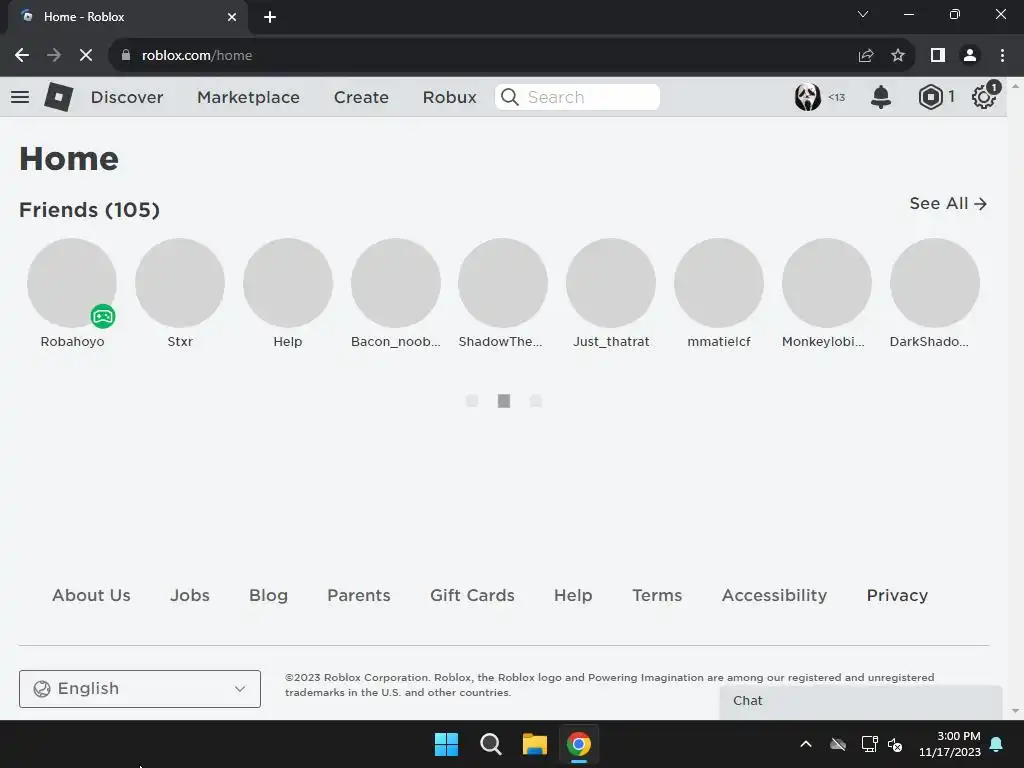
Task: Click the search magnifier icon
Action: coord(510,97)
